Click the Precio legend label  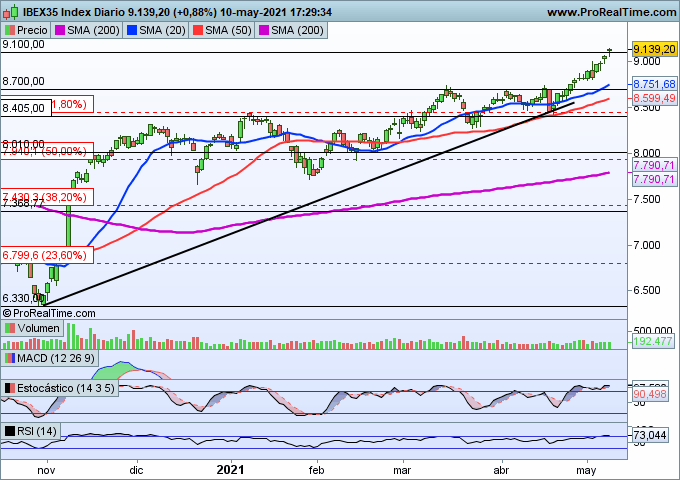(32, 30)
